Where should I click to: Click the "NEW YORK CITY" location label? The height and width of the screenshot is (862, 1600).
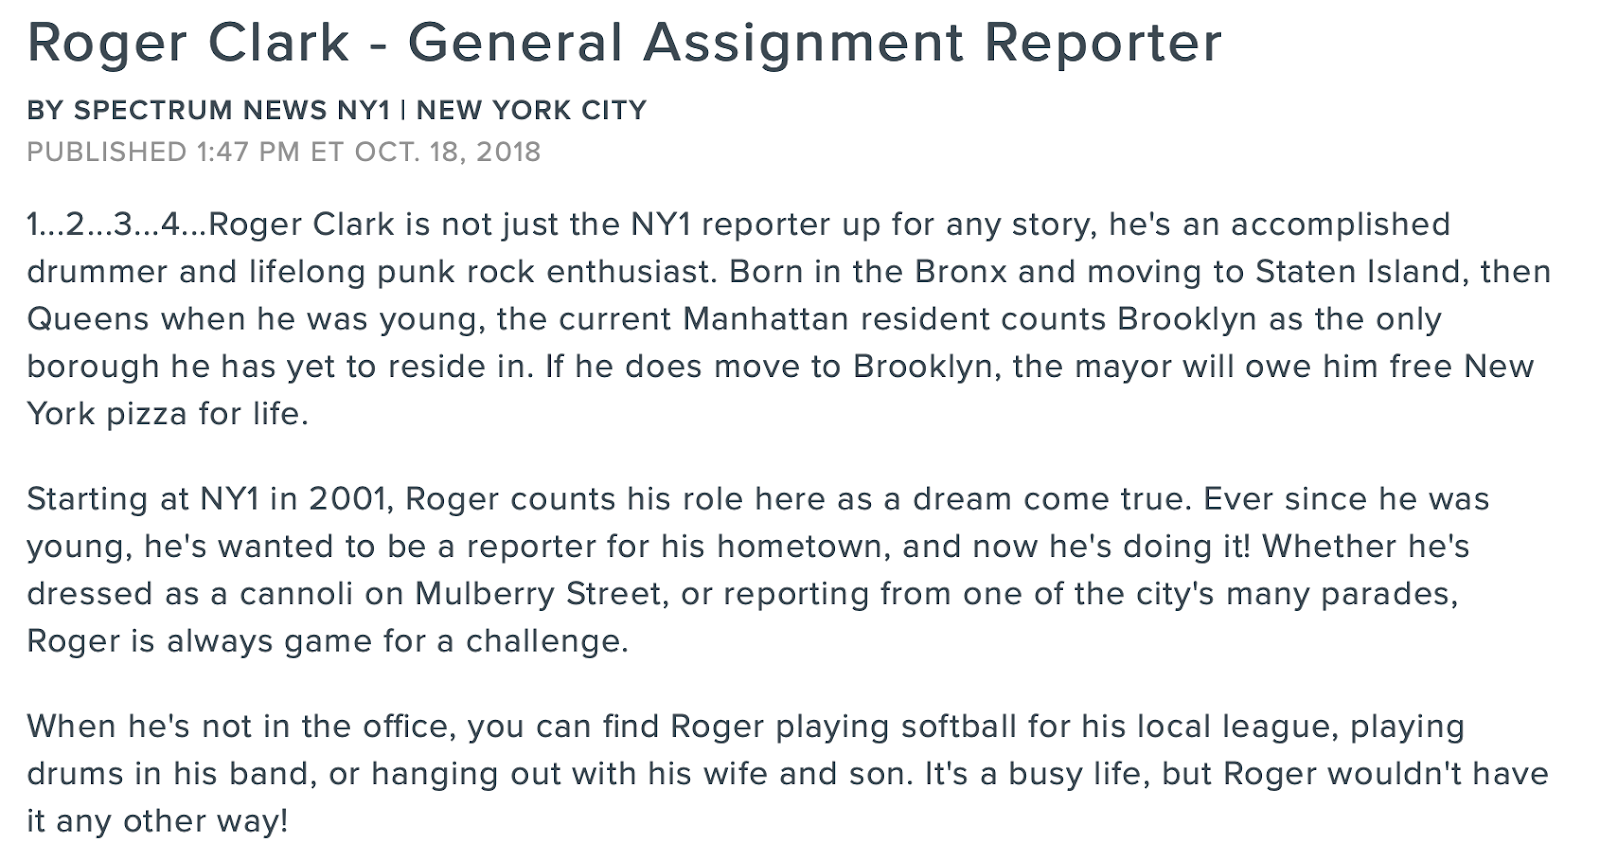pyautogui.click(x=531, y=110)
